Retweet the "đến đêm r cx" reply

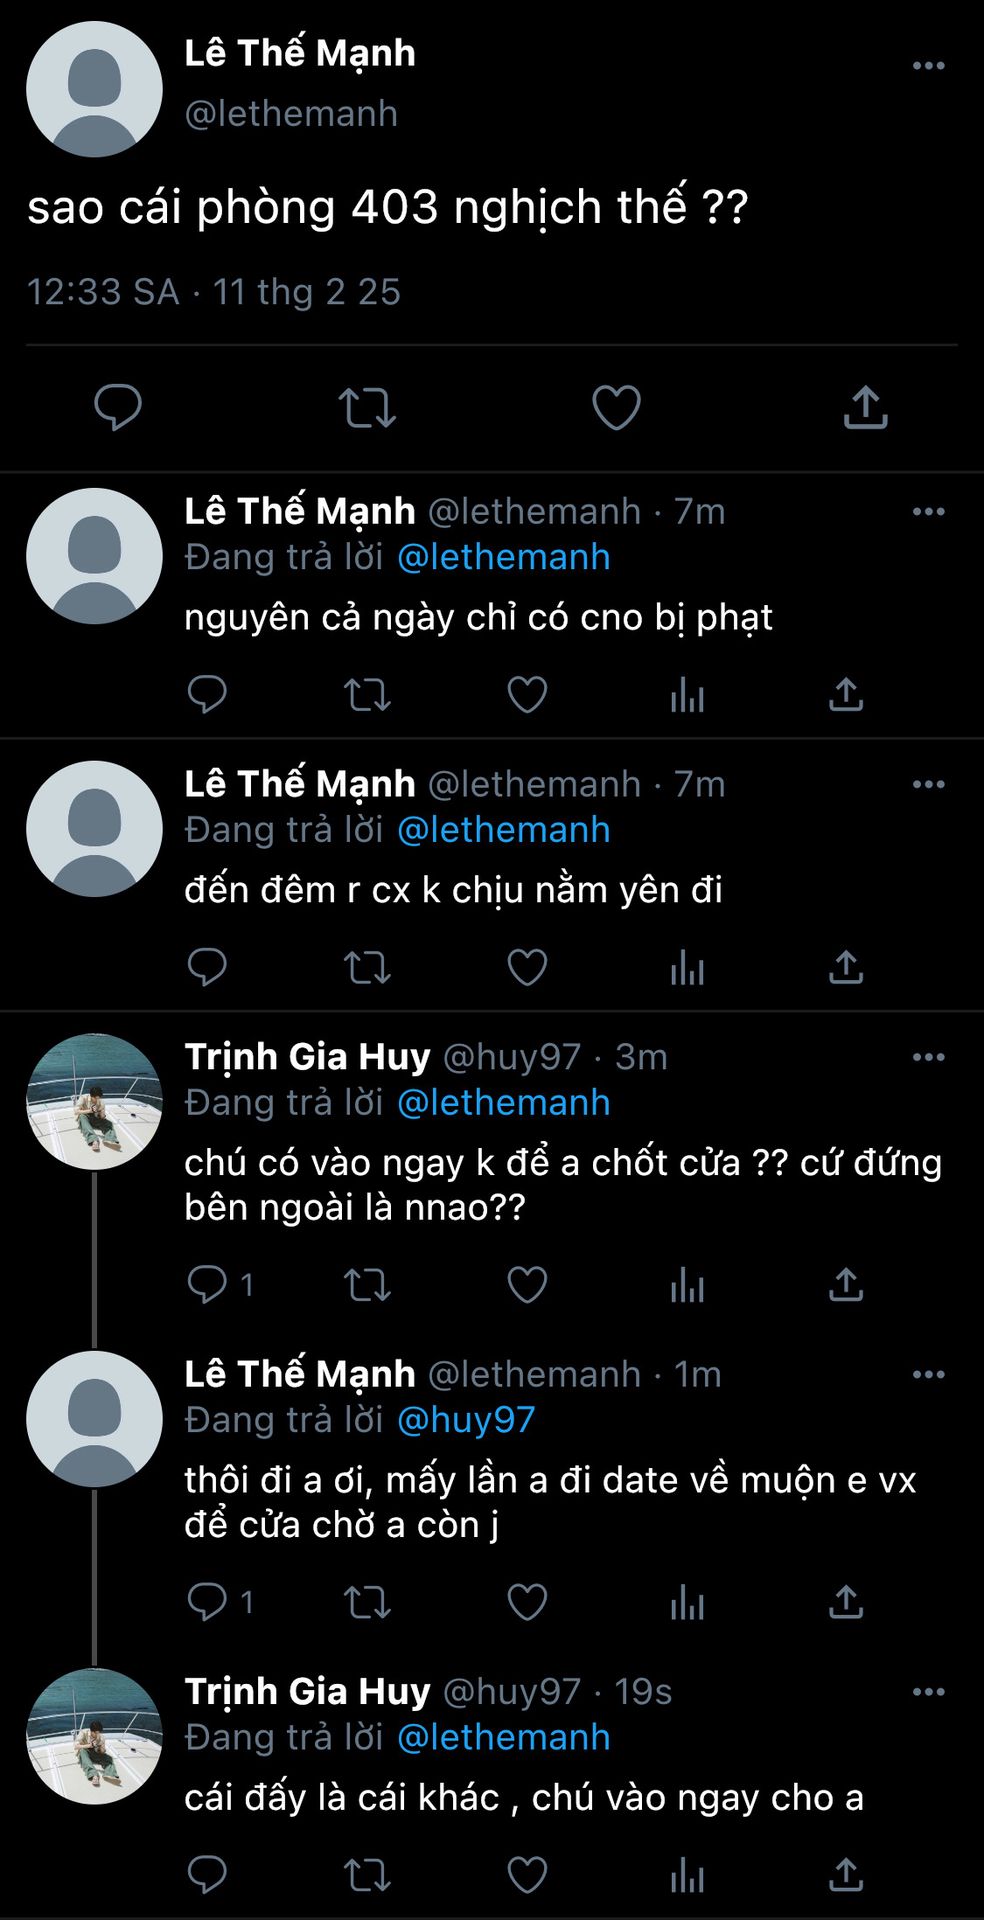(367, 967)
